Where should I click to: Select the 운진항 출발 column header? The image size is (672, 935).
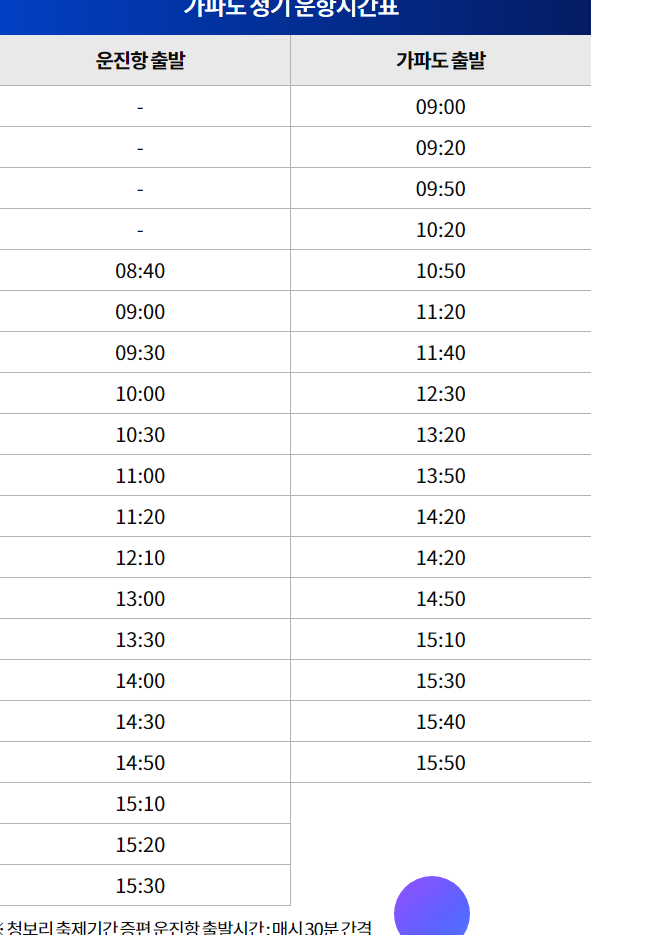point(141,60)
